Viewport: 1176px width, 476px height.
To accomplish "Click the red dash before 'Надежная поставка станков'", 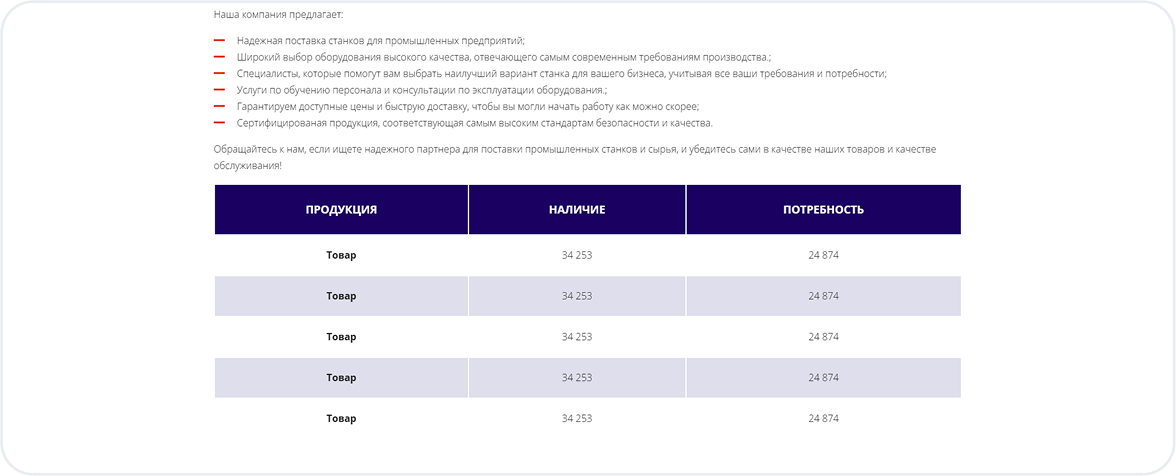I will (x=219, y=40).
